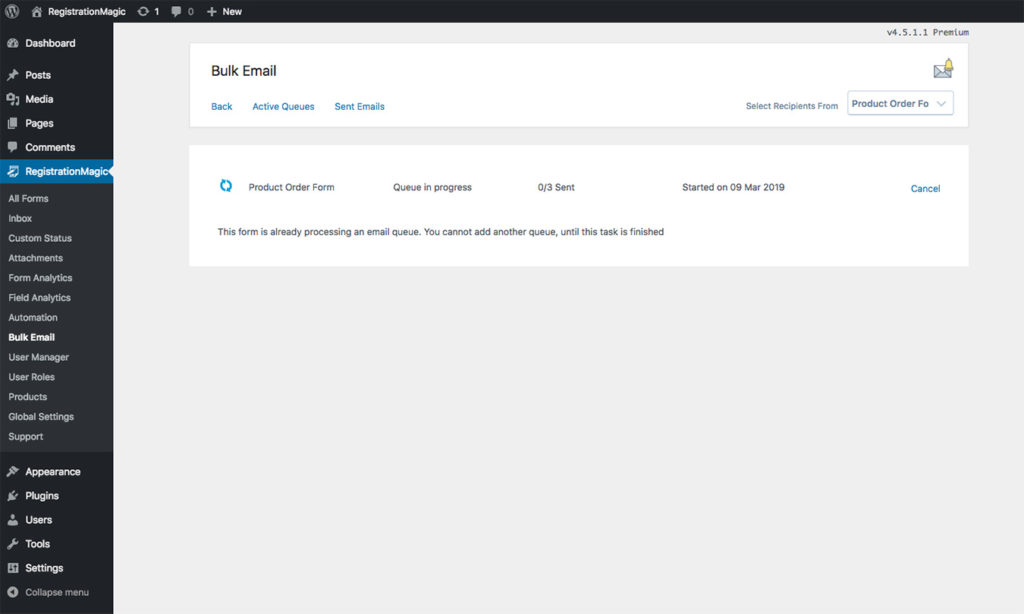
Task: Switch to Active Queues
Action: click(x=283, y=107)
